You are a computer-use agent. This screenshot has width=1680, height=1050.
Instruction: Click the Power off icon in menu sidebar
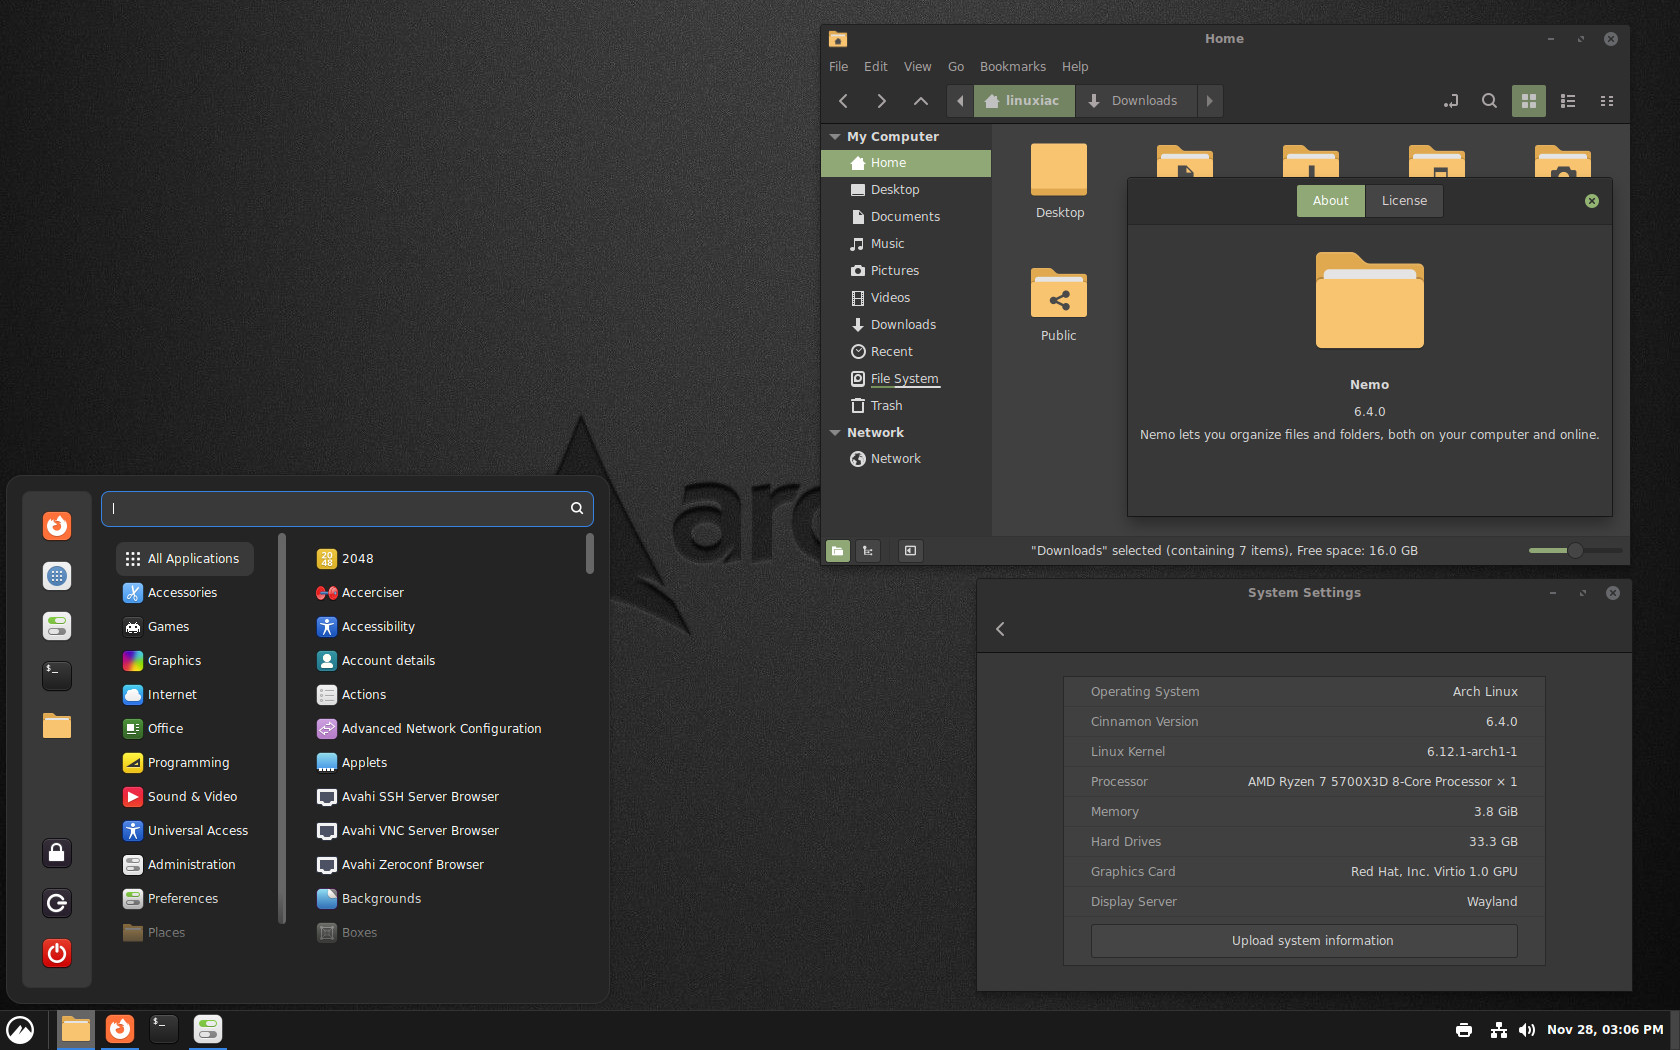click(57, 953)
